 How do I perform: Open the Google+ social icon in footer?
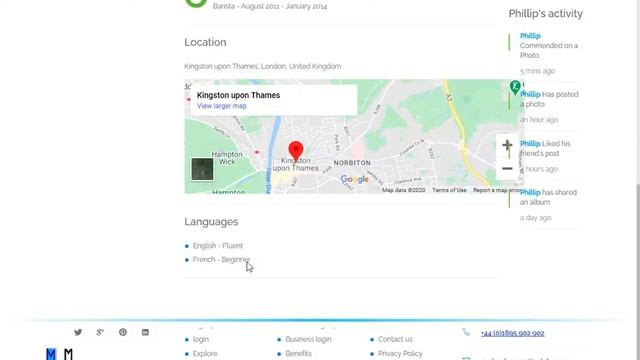(100, 332)
